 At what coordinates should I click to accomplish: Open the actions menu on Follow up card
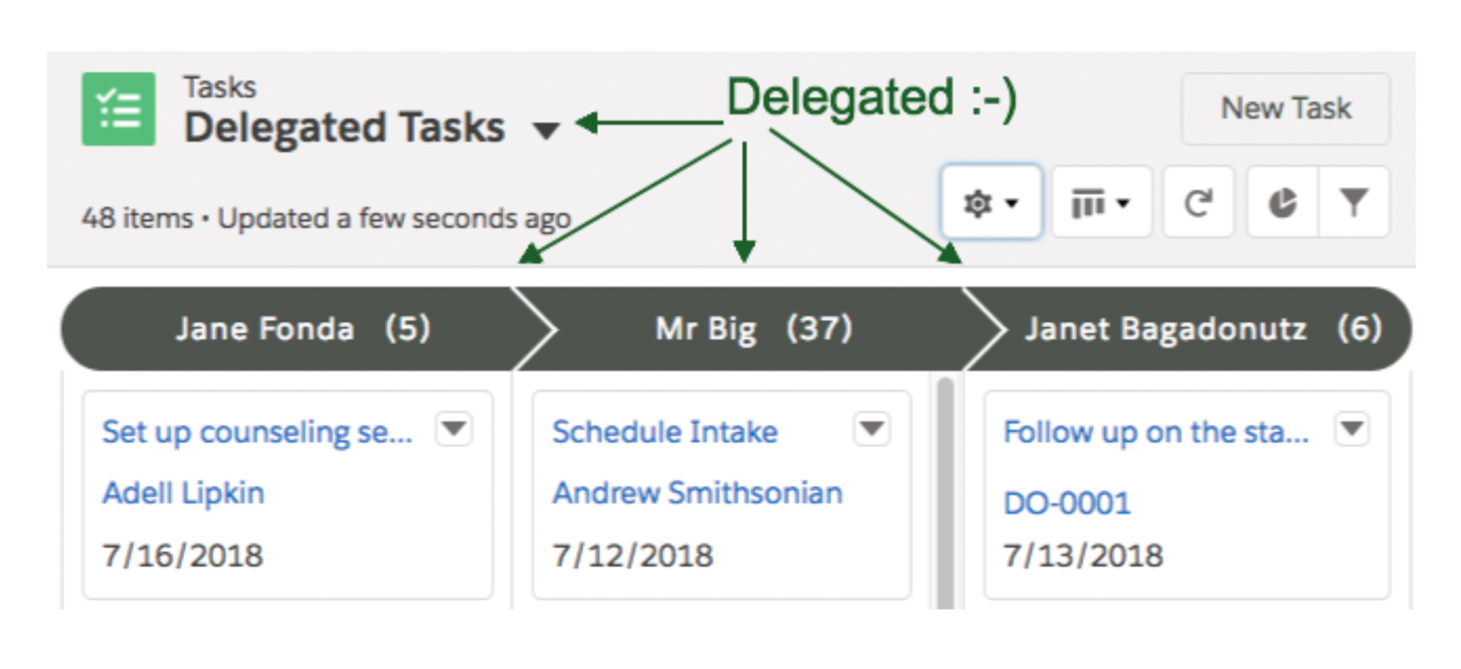(x=1352, y=429)
